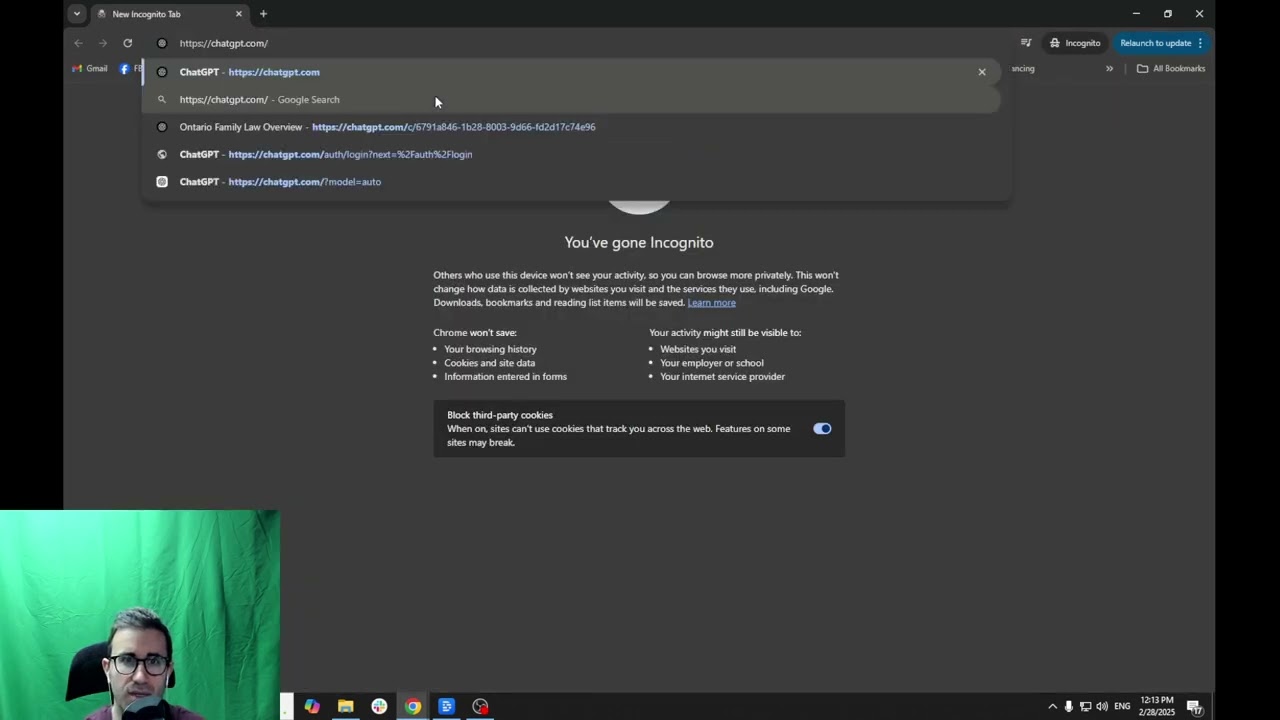Image resolution: width=1280 pixels, height=720 pixels.
Task: Open the Gmail bookmark
Action: point(90,69)
